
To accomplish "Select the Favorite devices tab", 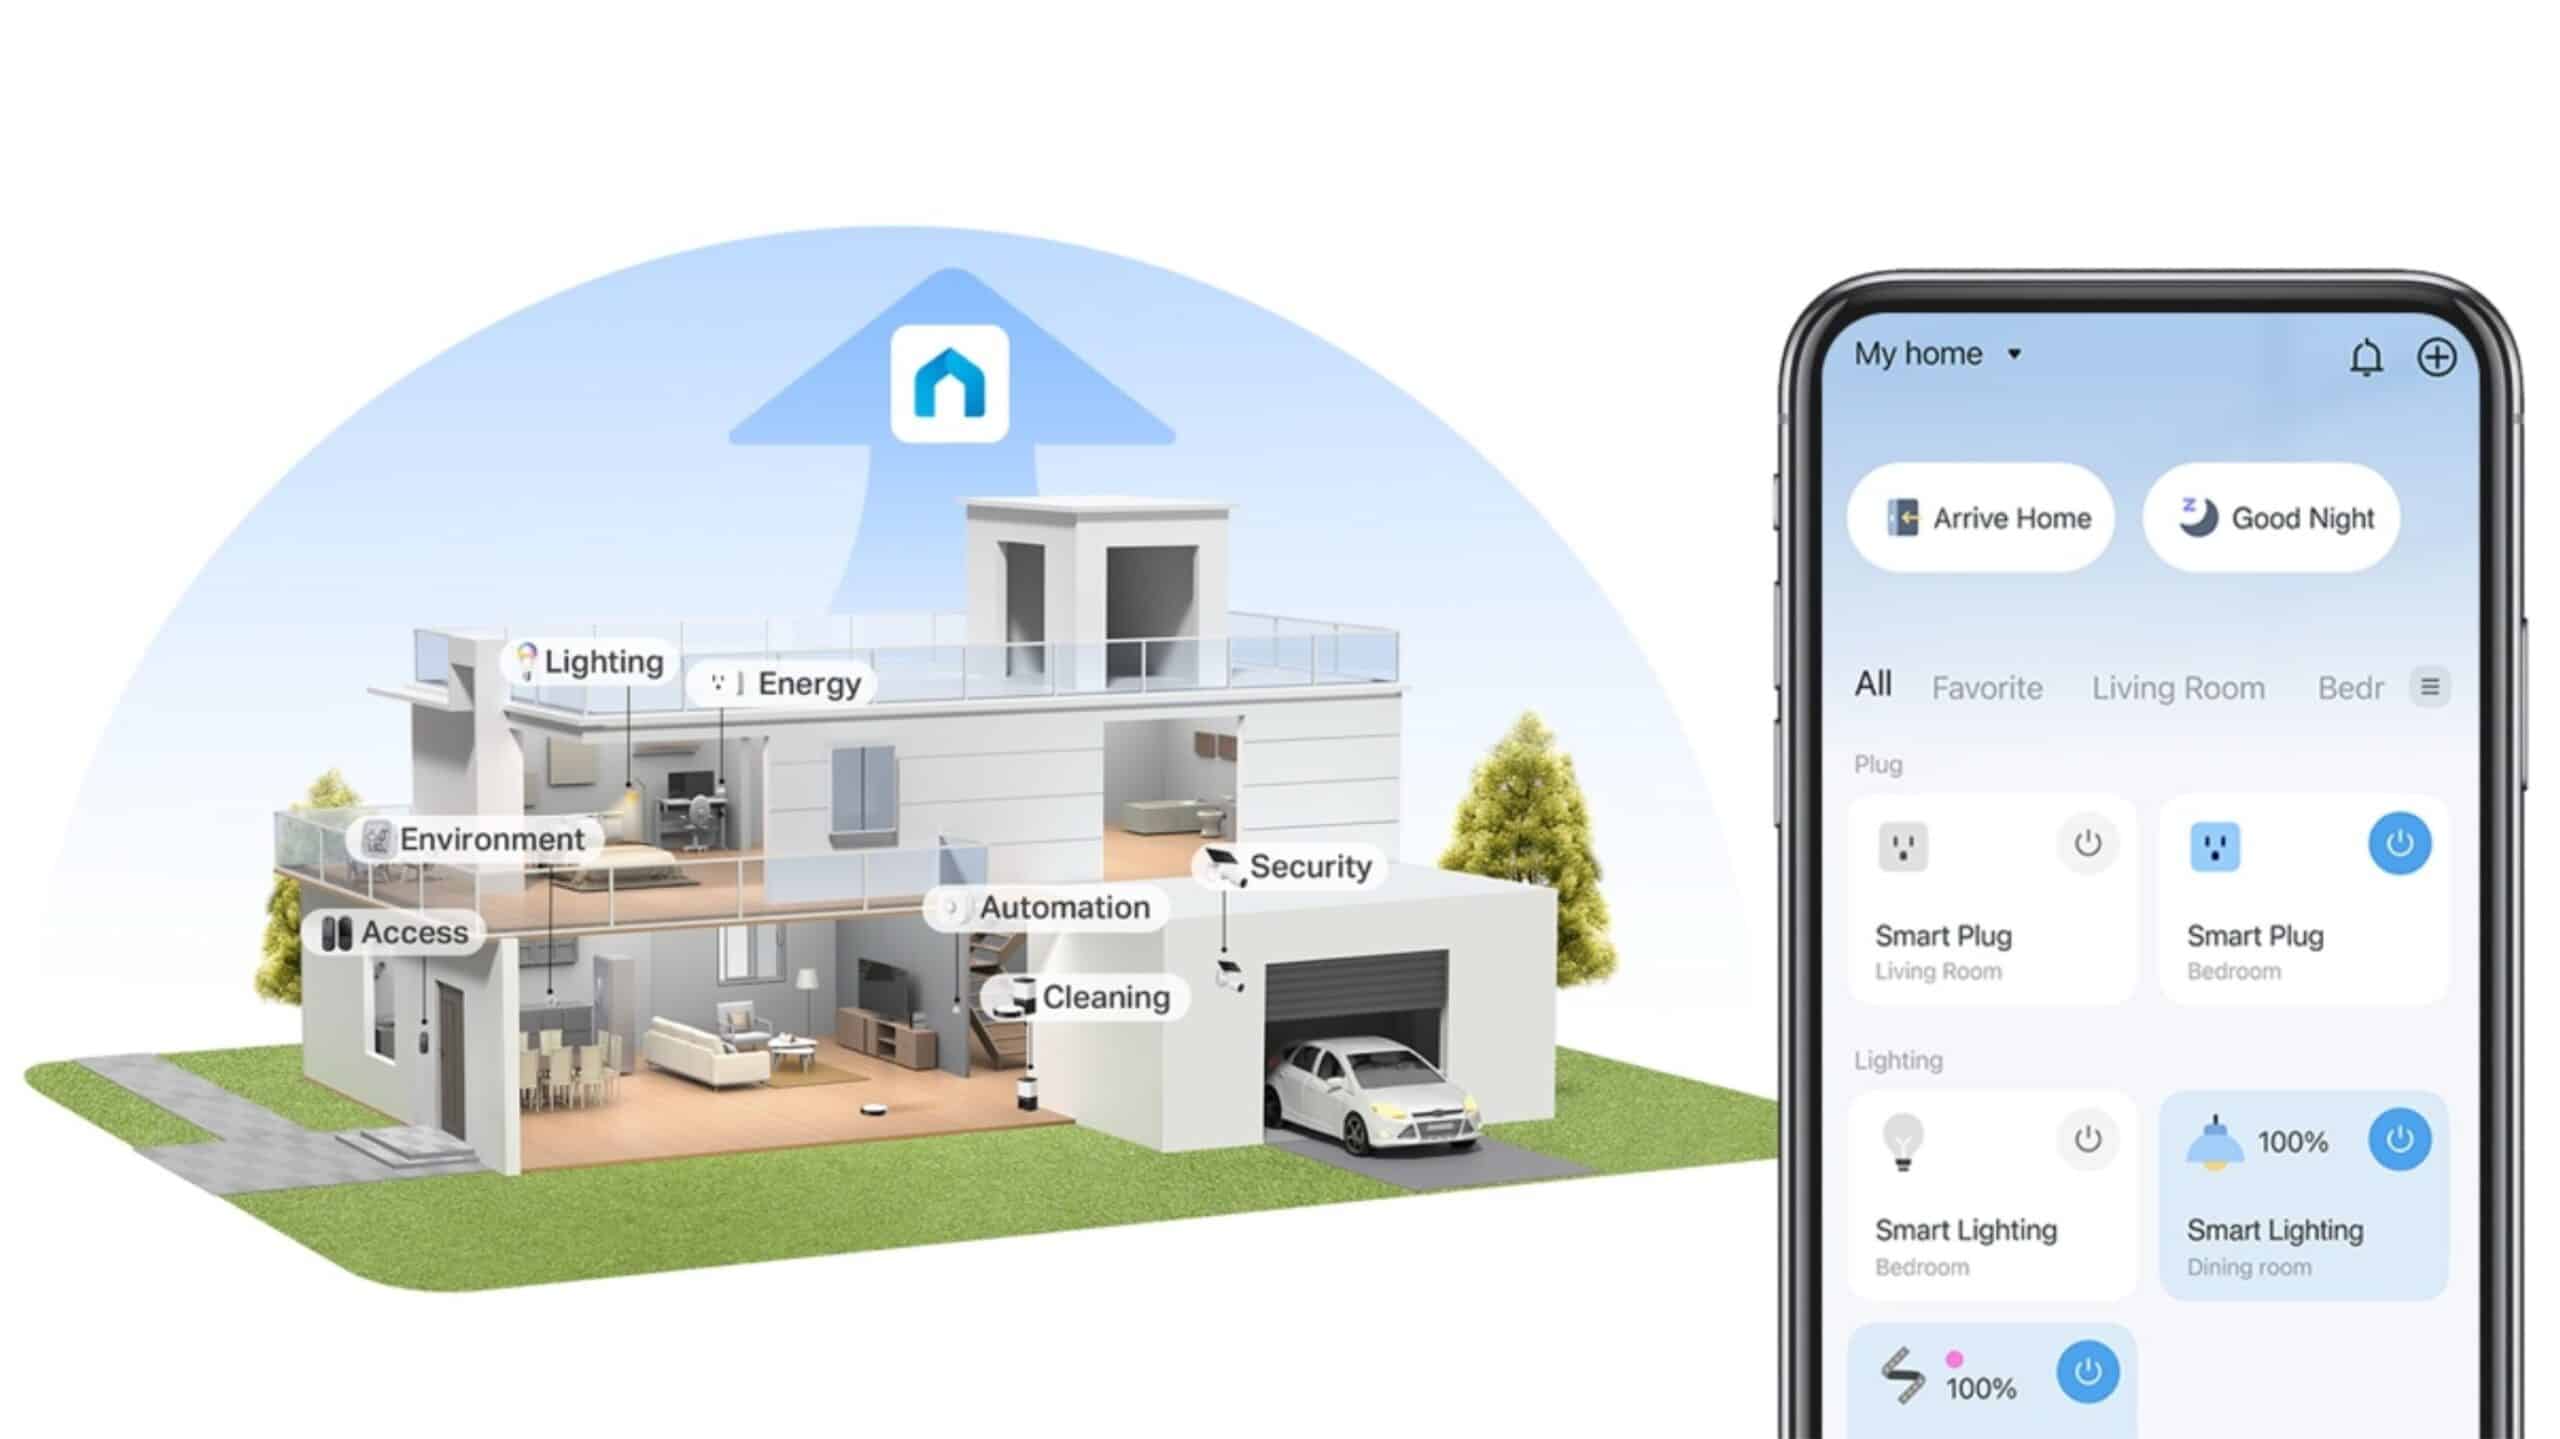I will tap(1985, 686).
